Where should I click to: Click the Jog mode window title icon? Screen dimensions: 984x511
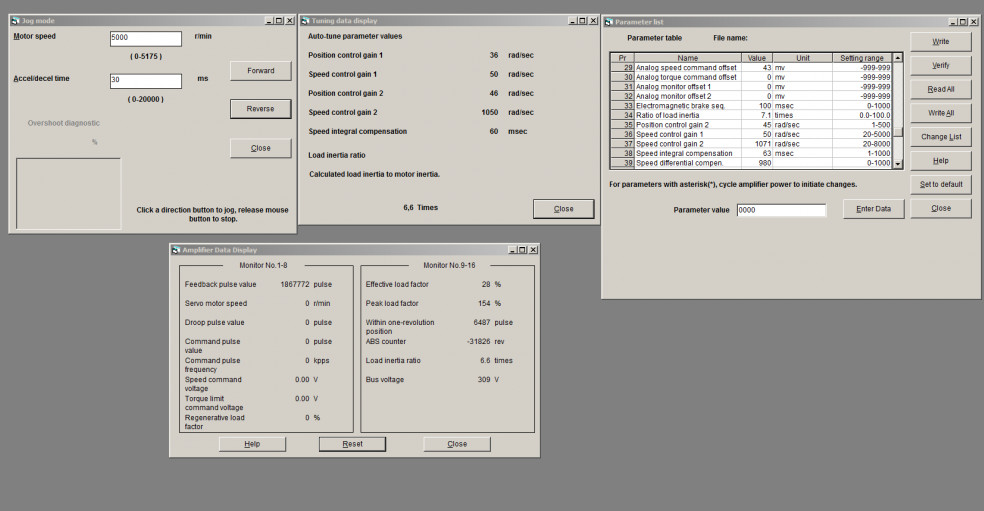click(16, 21)
